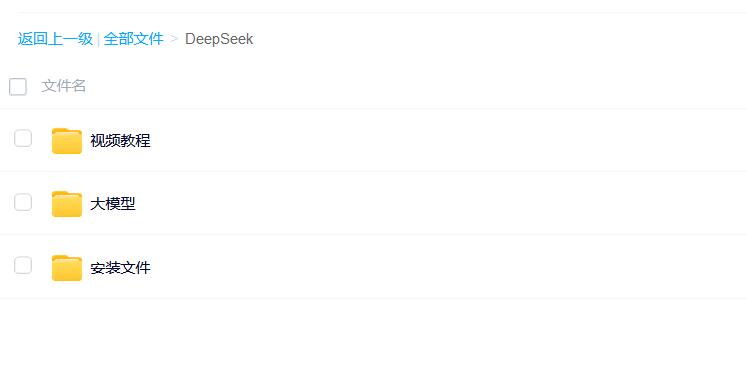Click the divider between 返回上一级 and 全部文件
Image resolution: width=747 pixels, height=365 pixels.
(x=98, y=39)
